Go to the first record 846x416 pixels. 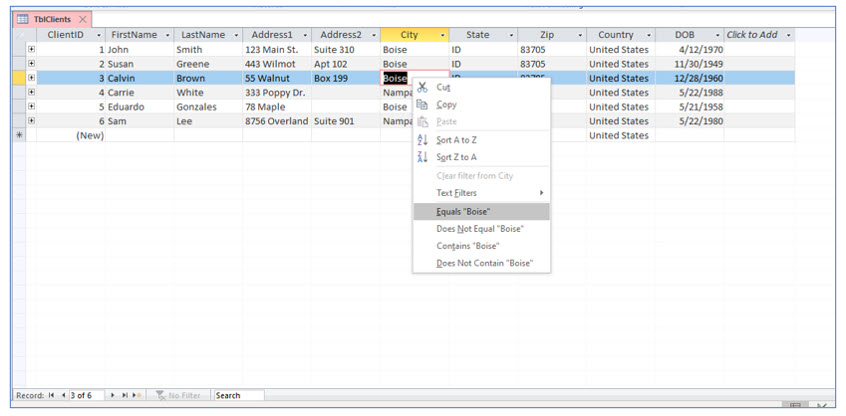pyautogui.click(x=51, y=395)
